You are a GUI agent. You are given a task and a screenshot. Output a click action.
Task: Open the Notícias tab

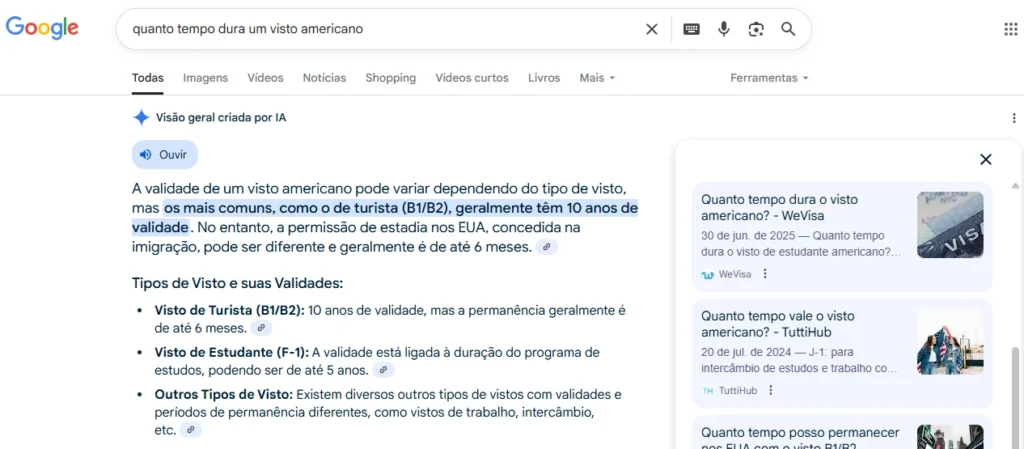click(x=325, y=78)
